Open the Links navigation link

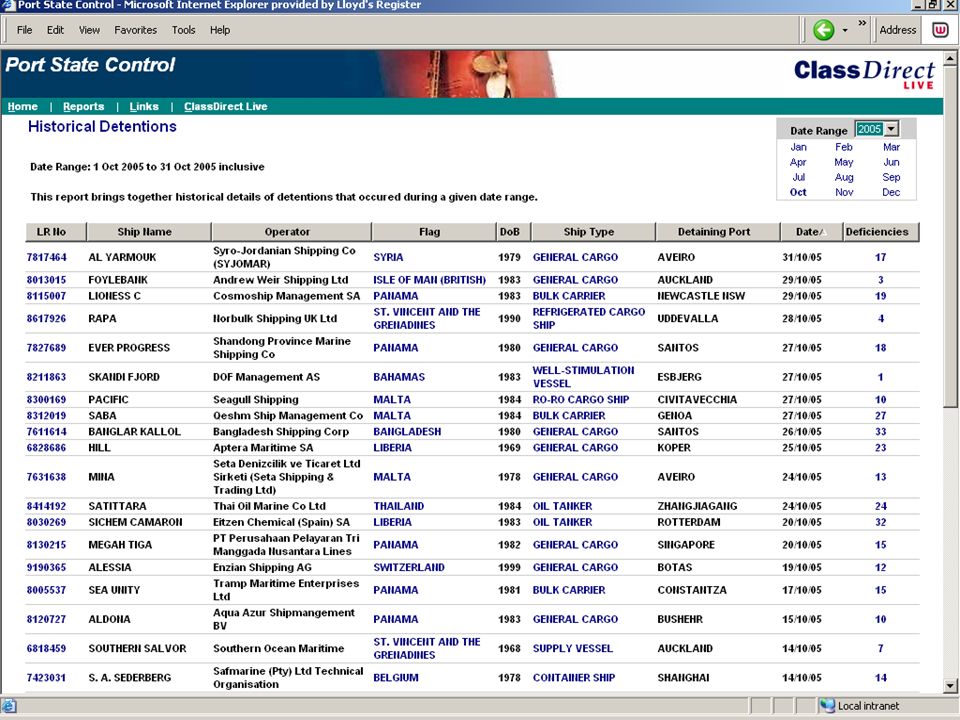tap(144, 107)
